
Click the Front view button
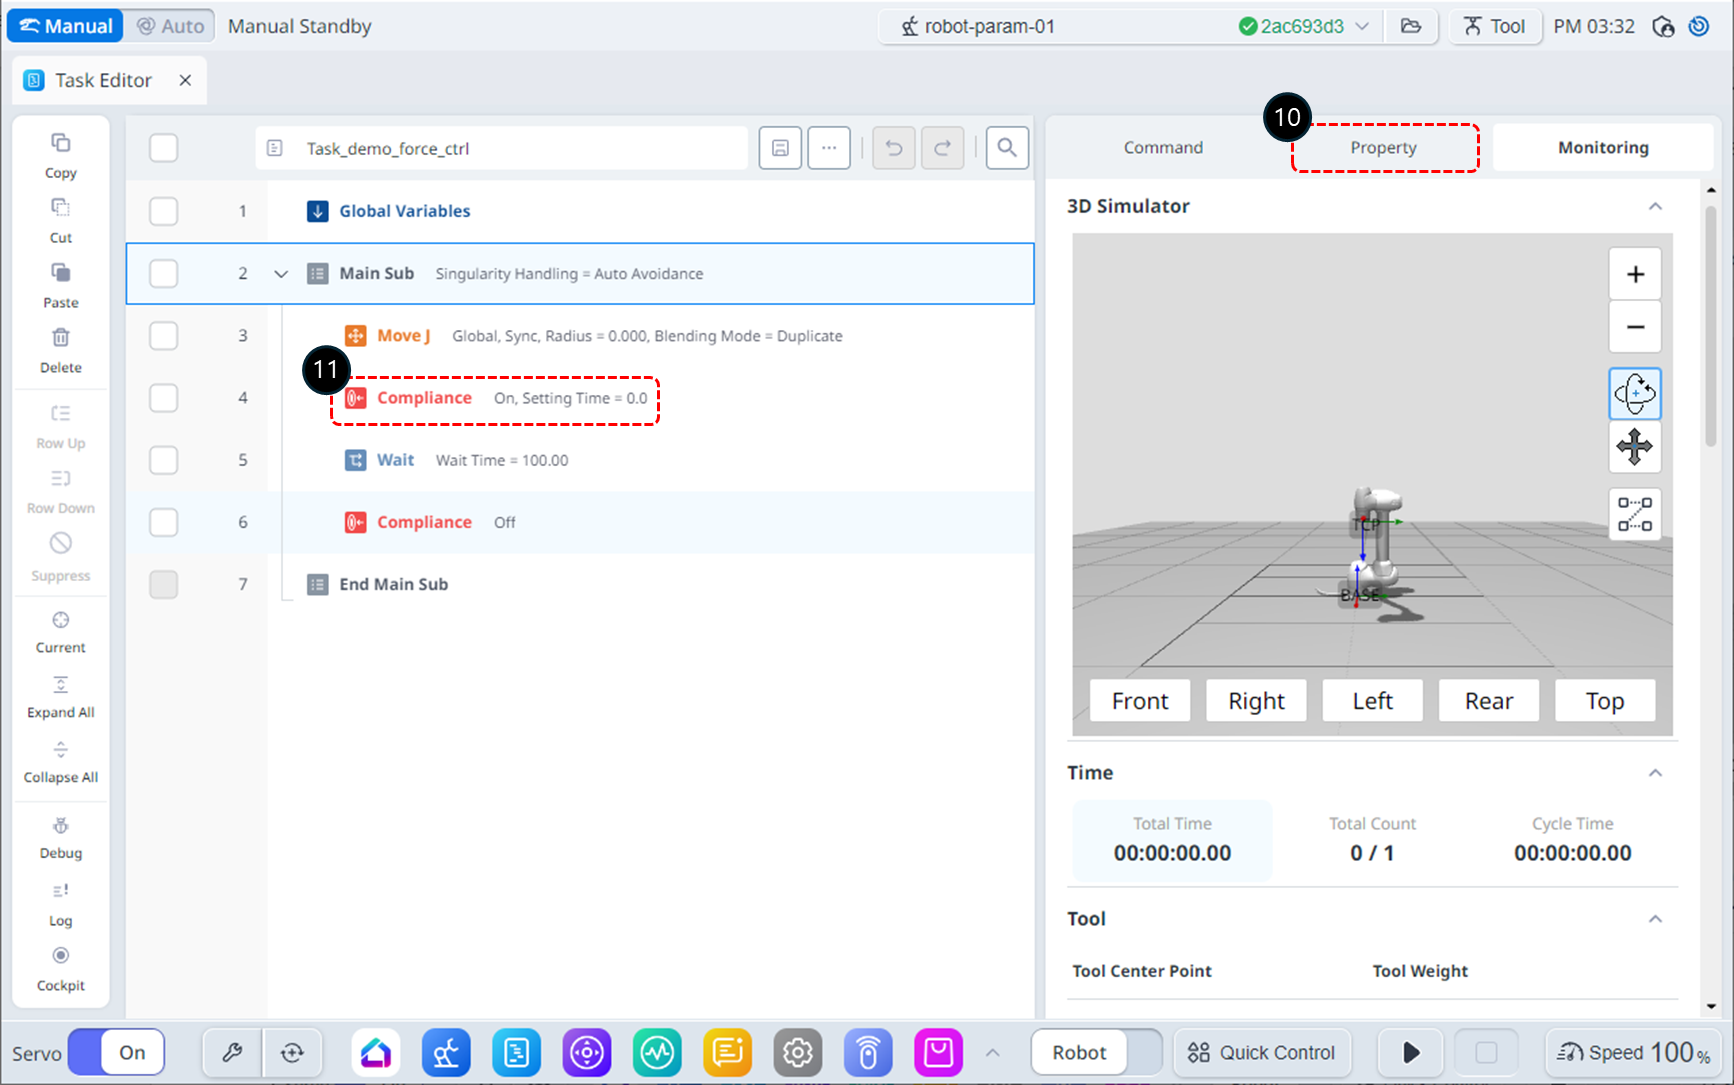(1139, 701)
